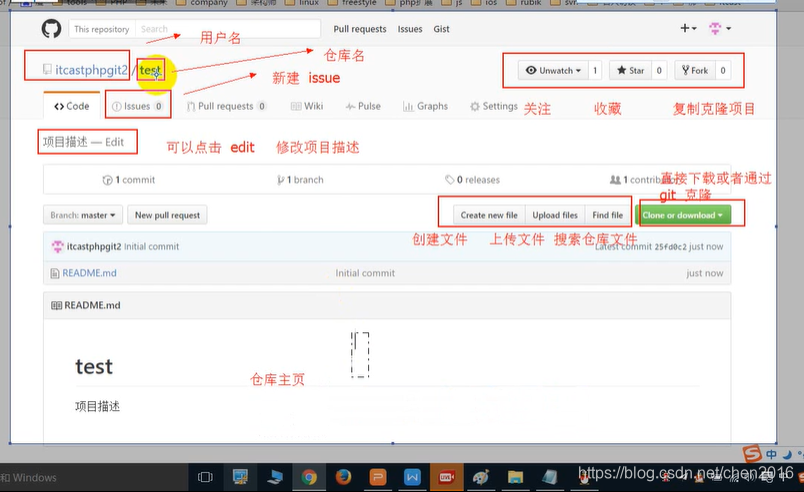Open Issues in top navigation
Screen dimensions: 804x492
pyautogui.click(x=410, y=29)
